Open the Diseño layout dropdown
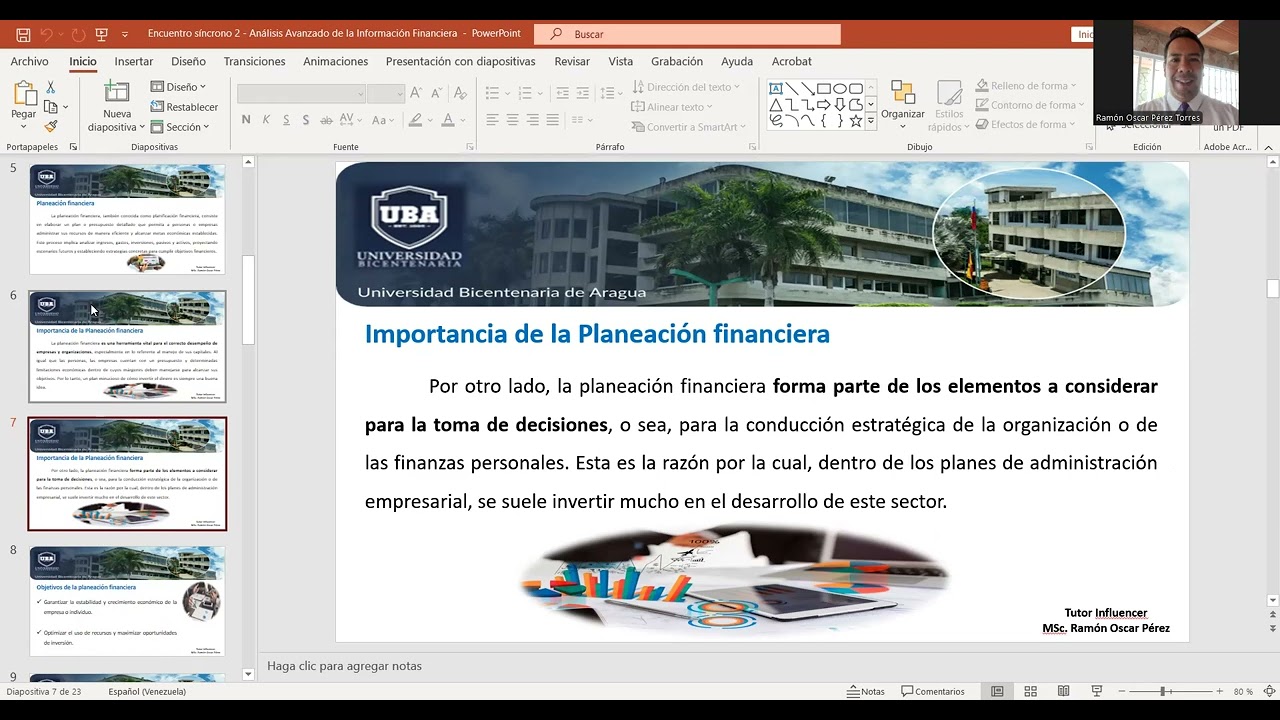 (179, 87)
